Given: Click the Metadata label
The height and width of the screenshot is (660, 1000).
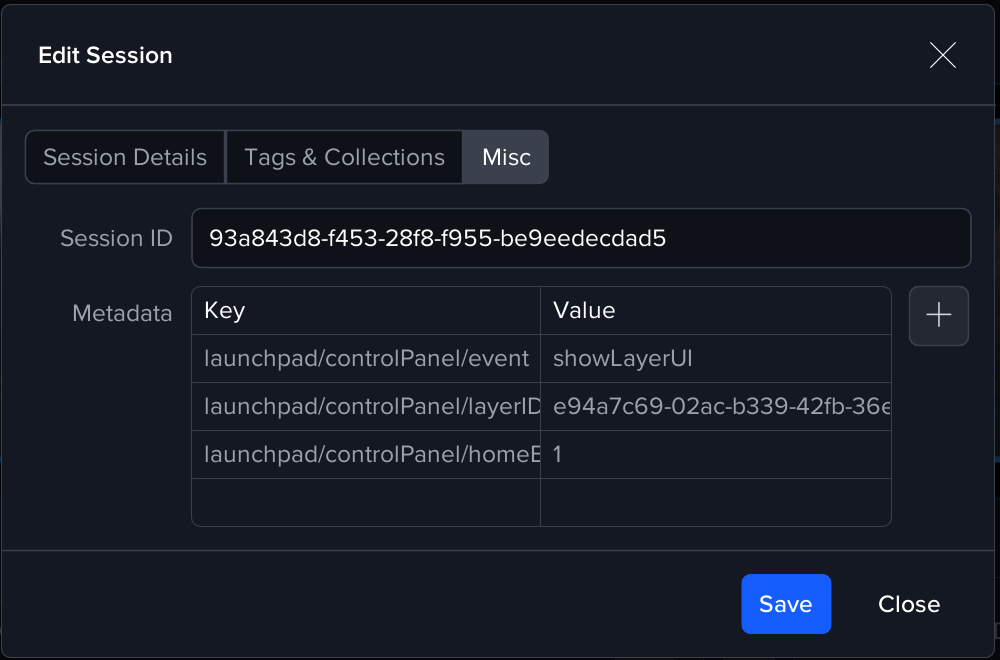Looking at the screenshot, I should pos(122,313).
